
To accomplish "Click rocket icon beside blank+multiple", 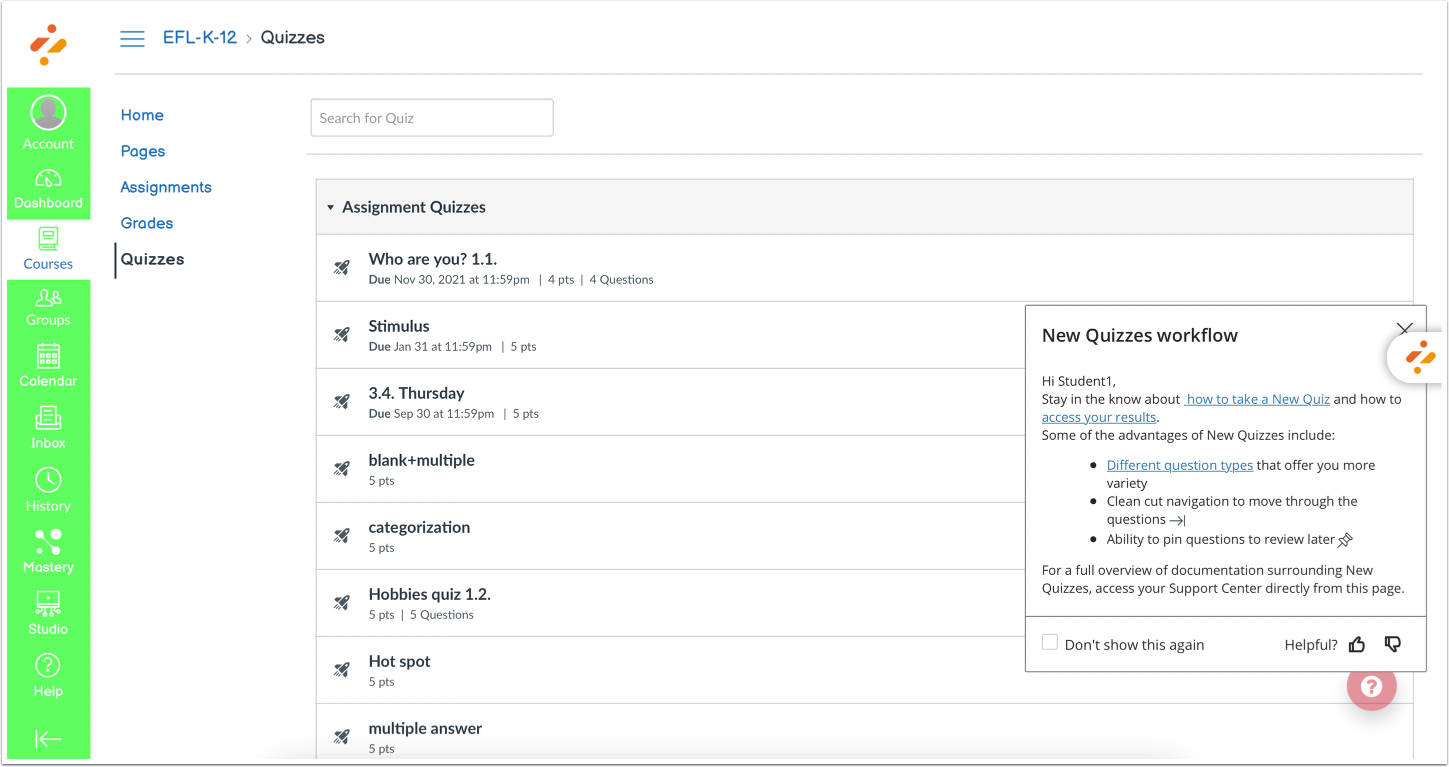I will [342, 468].
